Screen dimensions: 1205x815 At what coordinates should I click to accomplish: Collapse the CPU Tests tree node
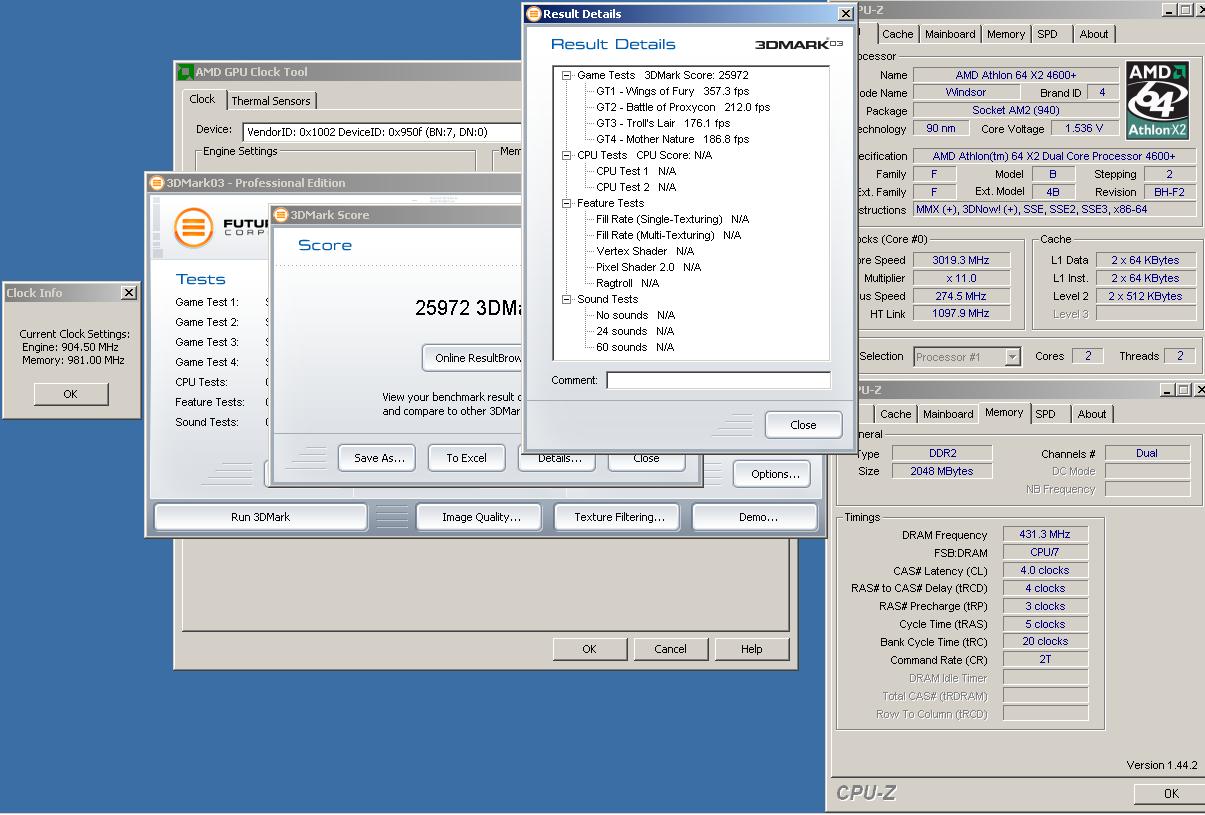point(567,155)
